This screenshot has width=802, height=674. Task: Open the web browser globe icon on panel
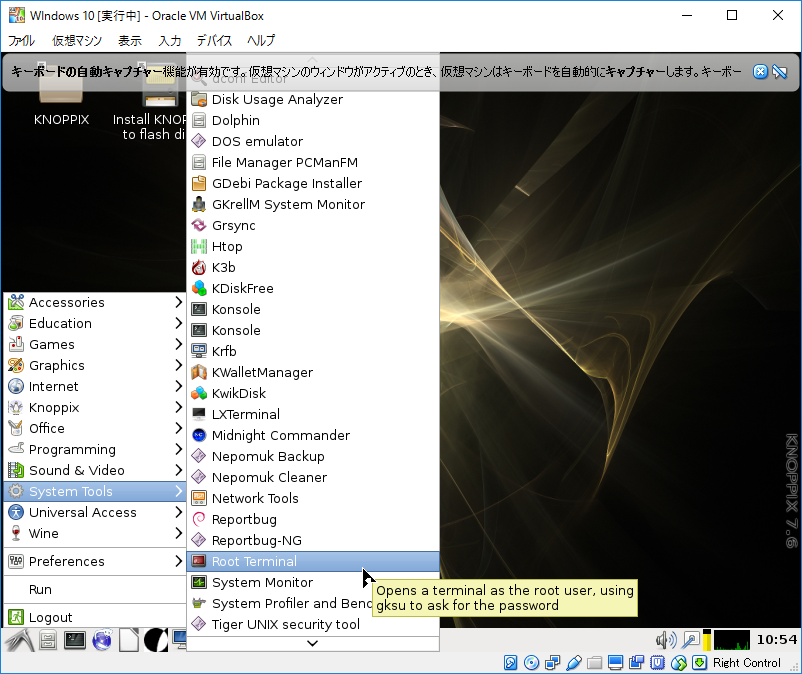point(102,640)
